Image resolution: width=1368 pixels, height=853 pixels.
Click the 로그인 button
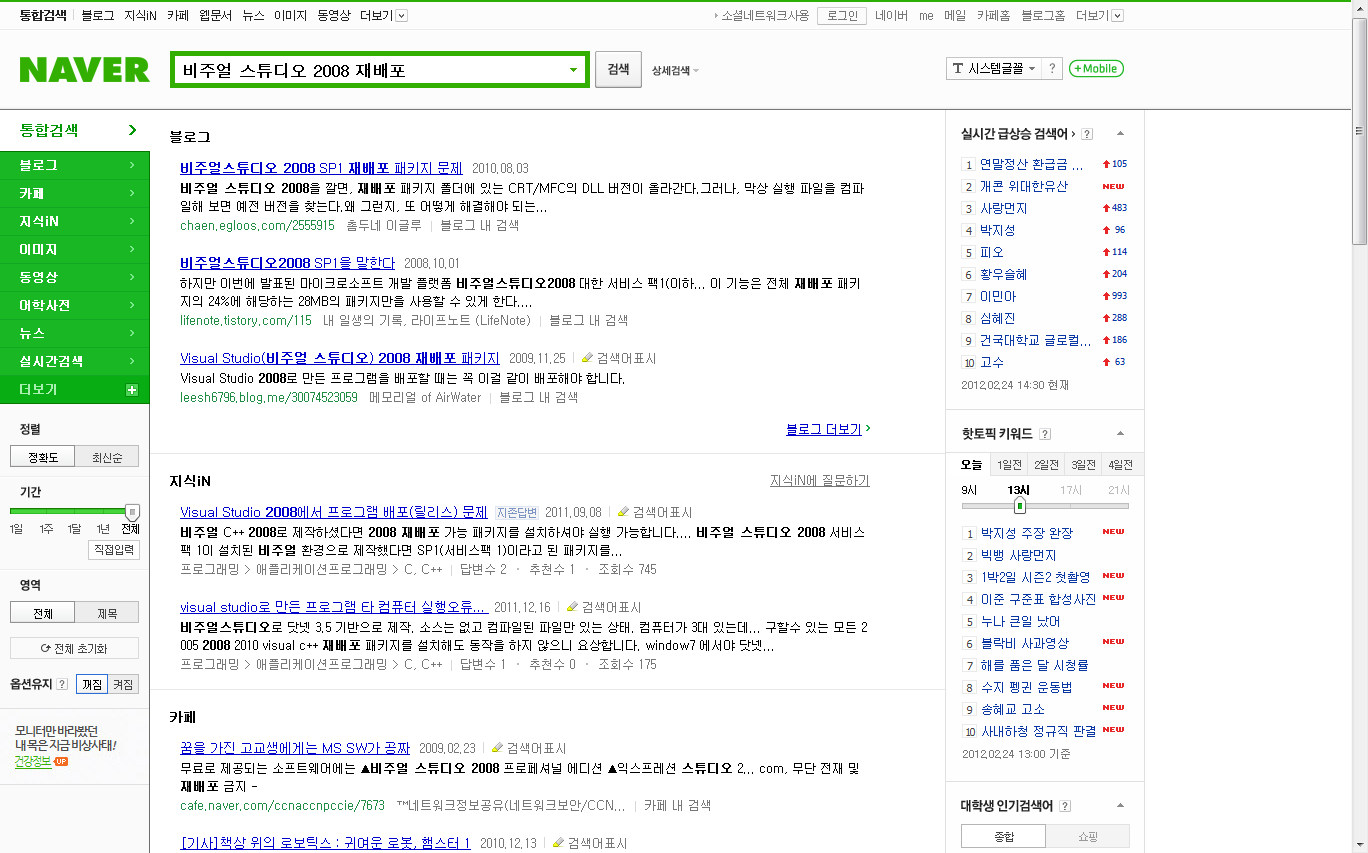point(841,15)
